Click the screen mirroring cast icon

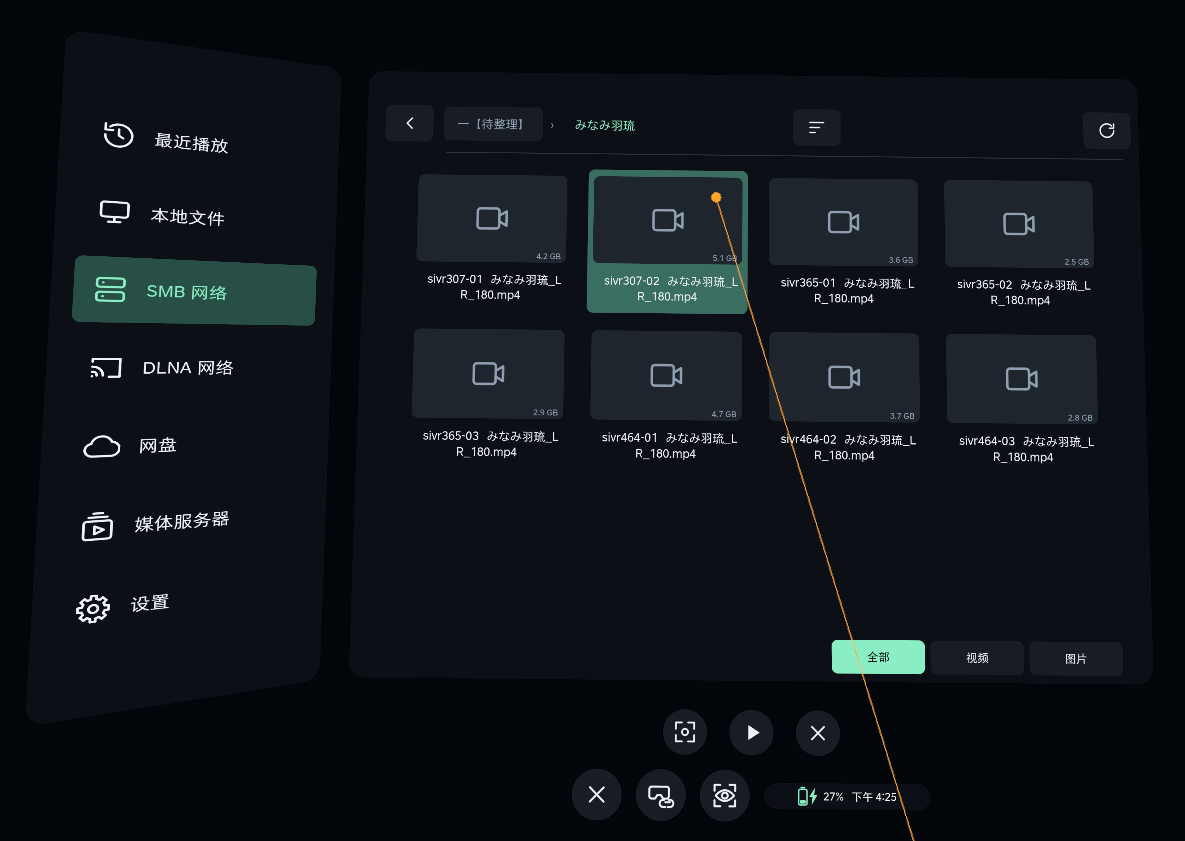tap(661, 796)
